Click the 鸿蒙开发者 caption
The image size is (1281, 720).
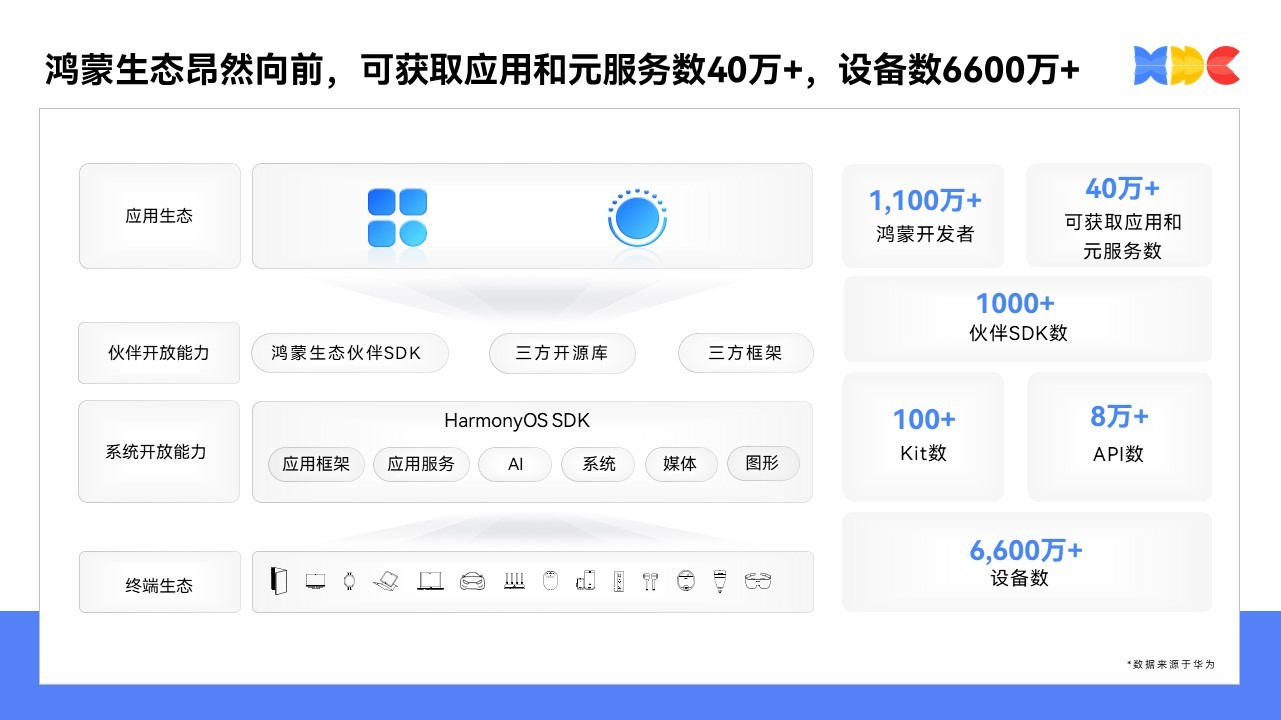[925, 235]
